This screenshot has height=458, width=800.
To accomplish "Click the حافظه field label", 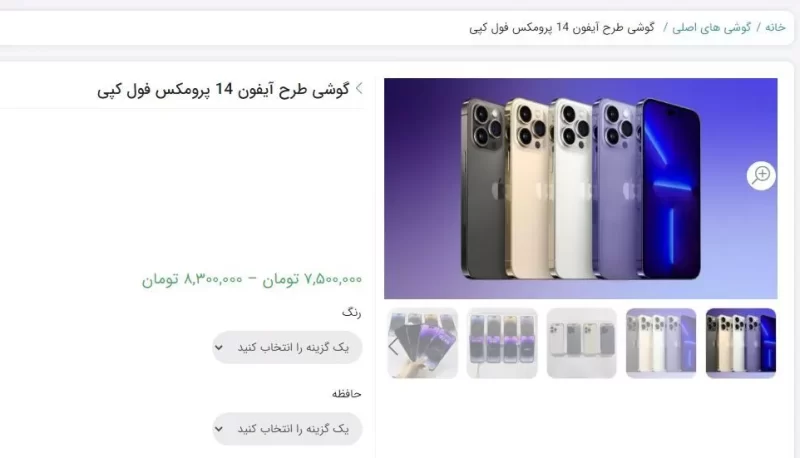I will coord(346,394).
